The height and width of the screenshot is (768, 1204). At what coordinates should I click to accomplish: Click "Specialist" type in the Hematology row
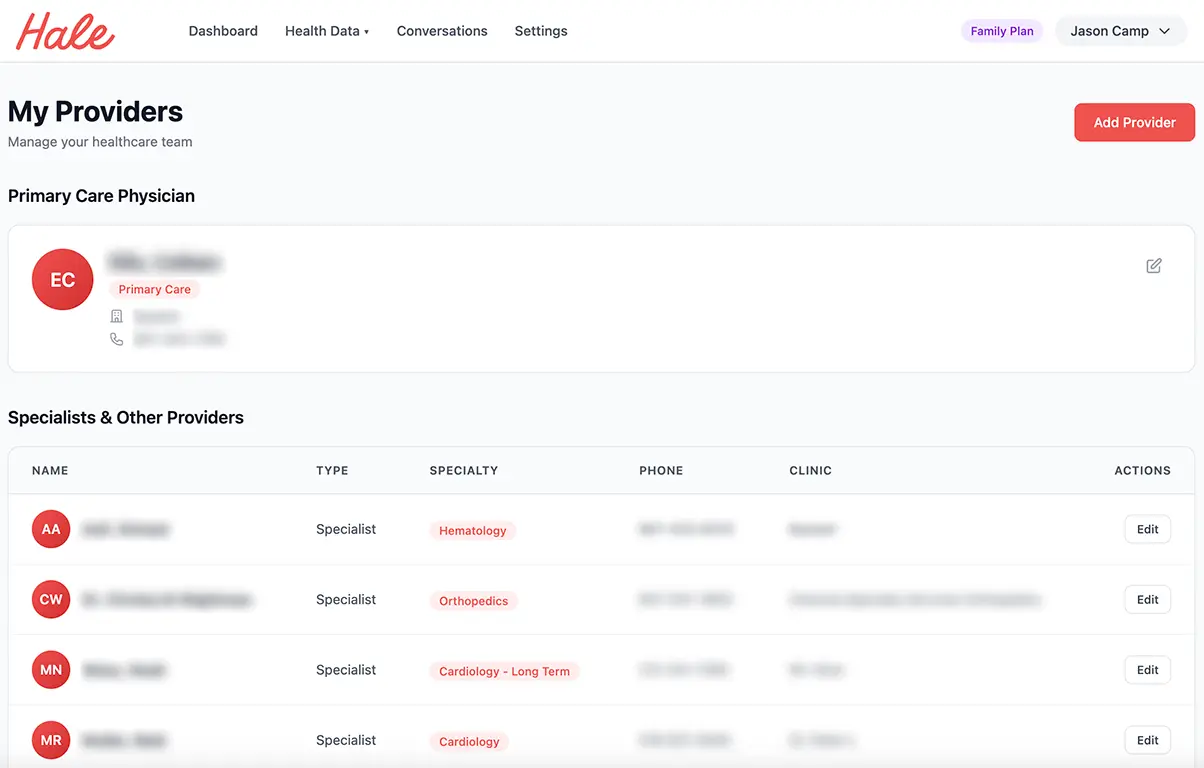tap(346, 529)
